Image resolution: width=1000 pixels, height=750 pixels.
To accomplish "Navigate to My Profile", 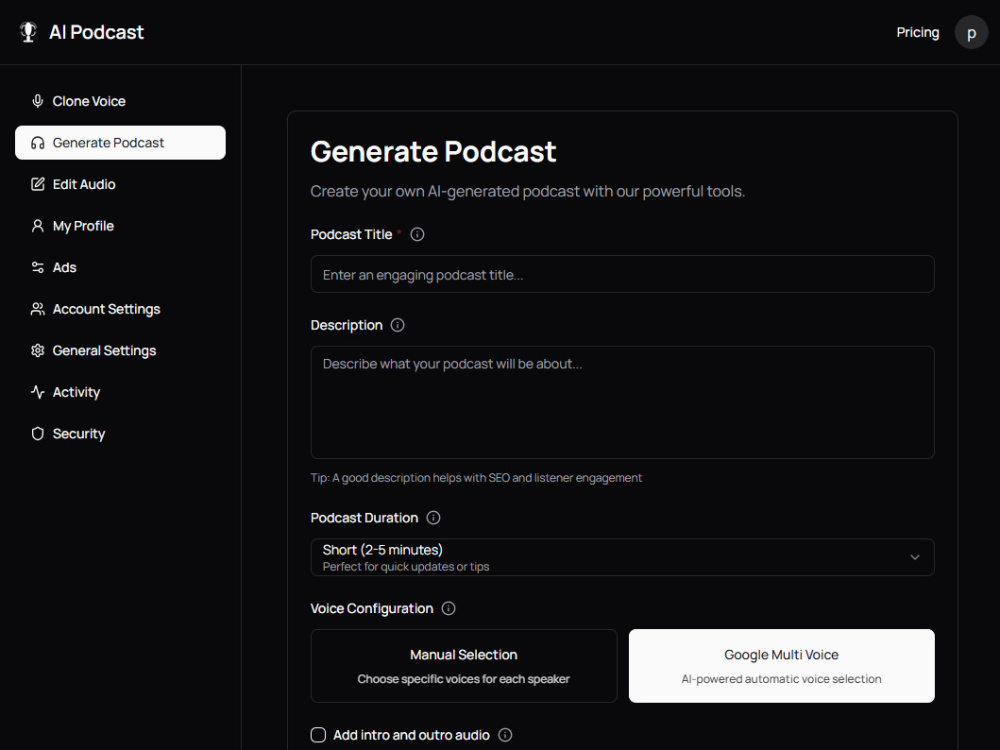I will click(120, 226).
